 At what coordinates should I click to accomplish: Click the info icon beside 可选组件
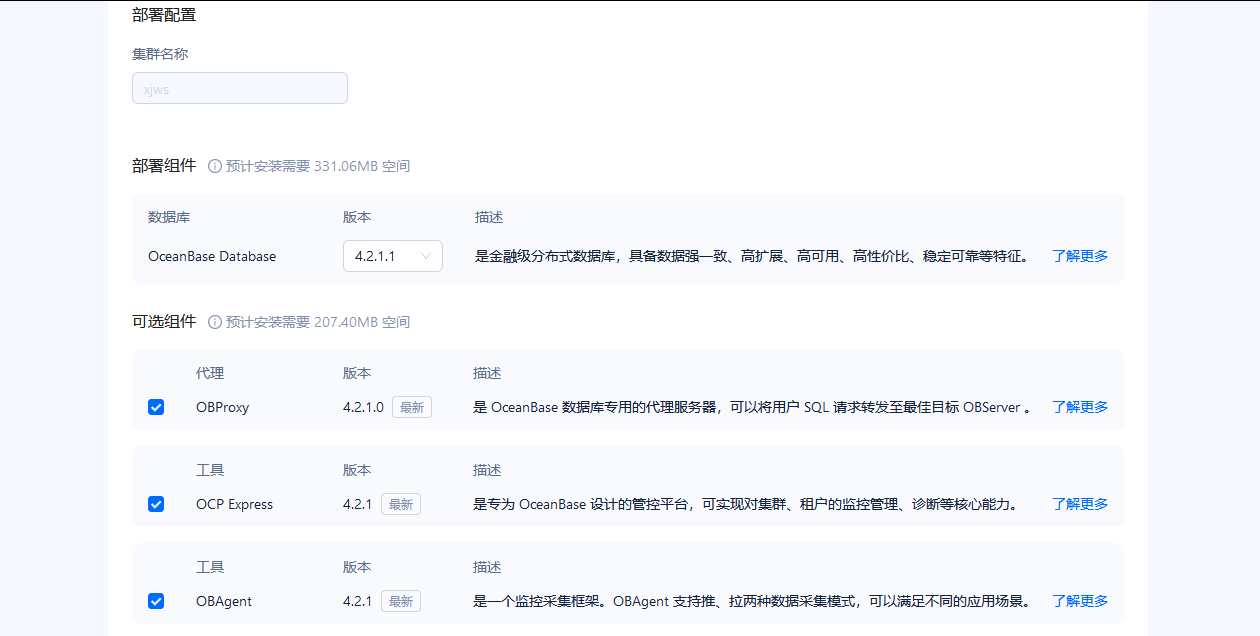[215, 322]
